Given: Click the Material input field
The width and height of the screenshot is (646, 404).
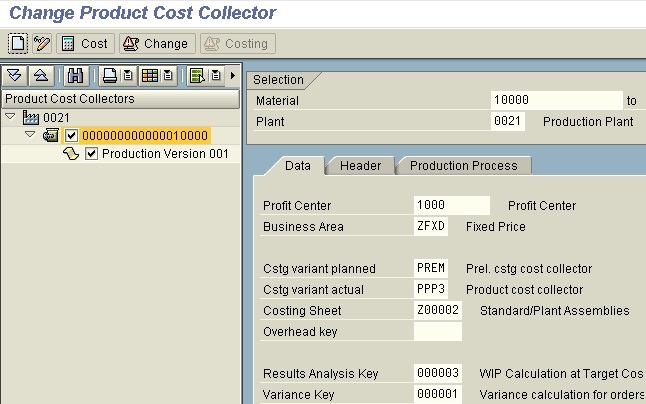Looking at the screenshot, I should [x=555, y=100].
